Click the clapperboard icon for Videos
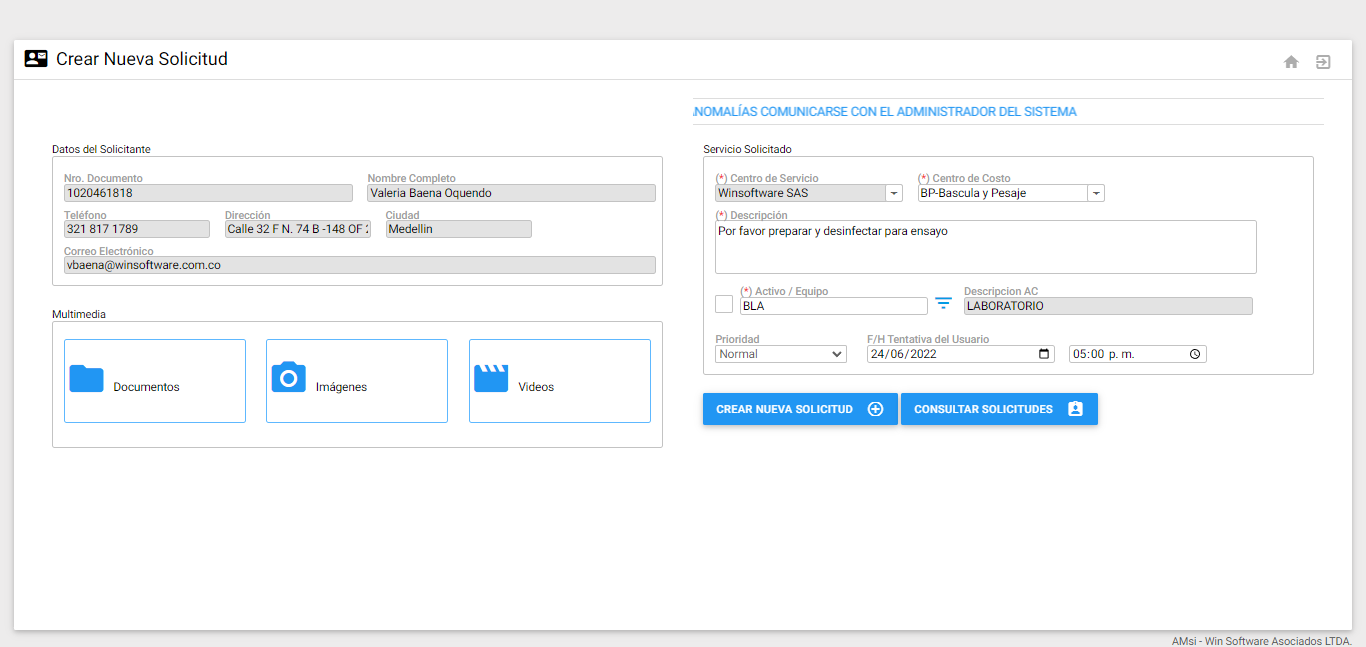The image size is (1366, 647). (491, 378)
